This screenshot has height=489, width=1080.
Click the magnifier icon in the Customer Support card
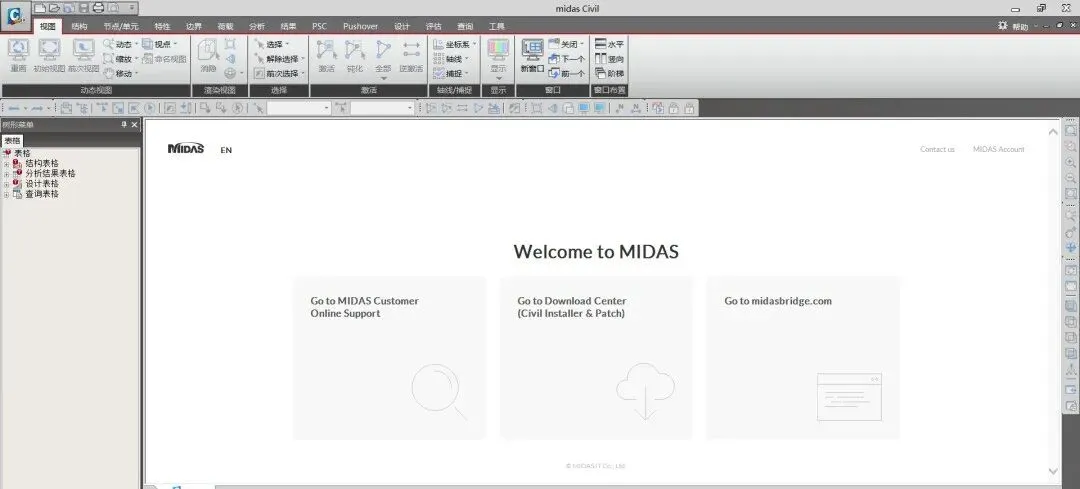[x=438, y=391]
